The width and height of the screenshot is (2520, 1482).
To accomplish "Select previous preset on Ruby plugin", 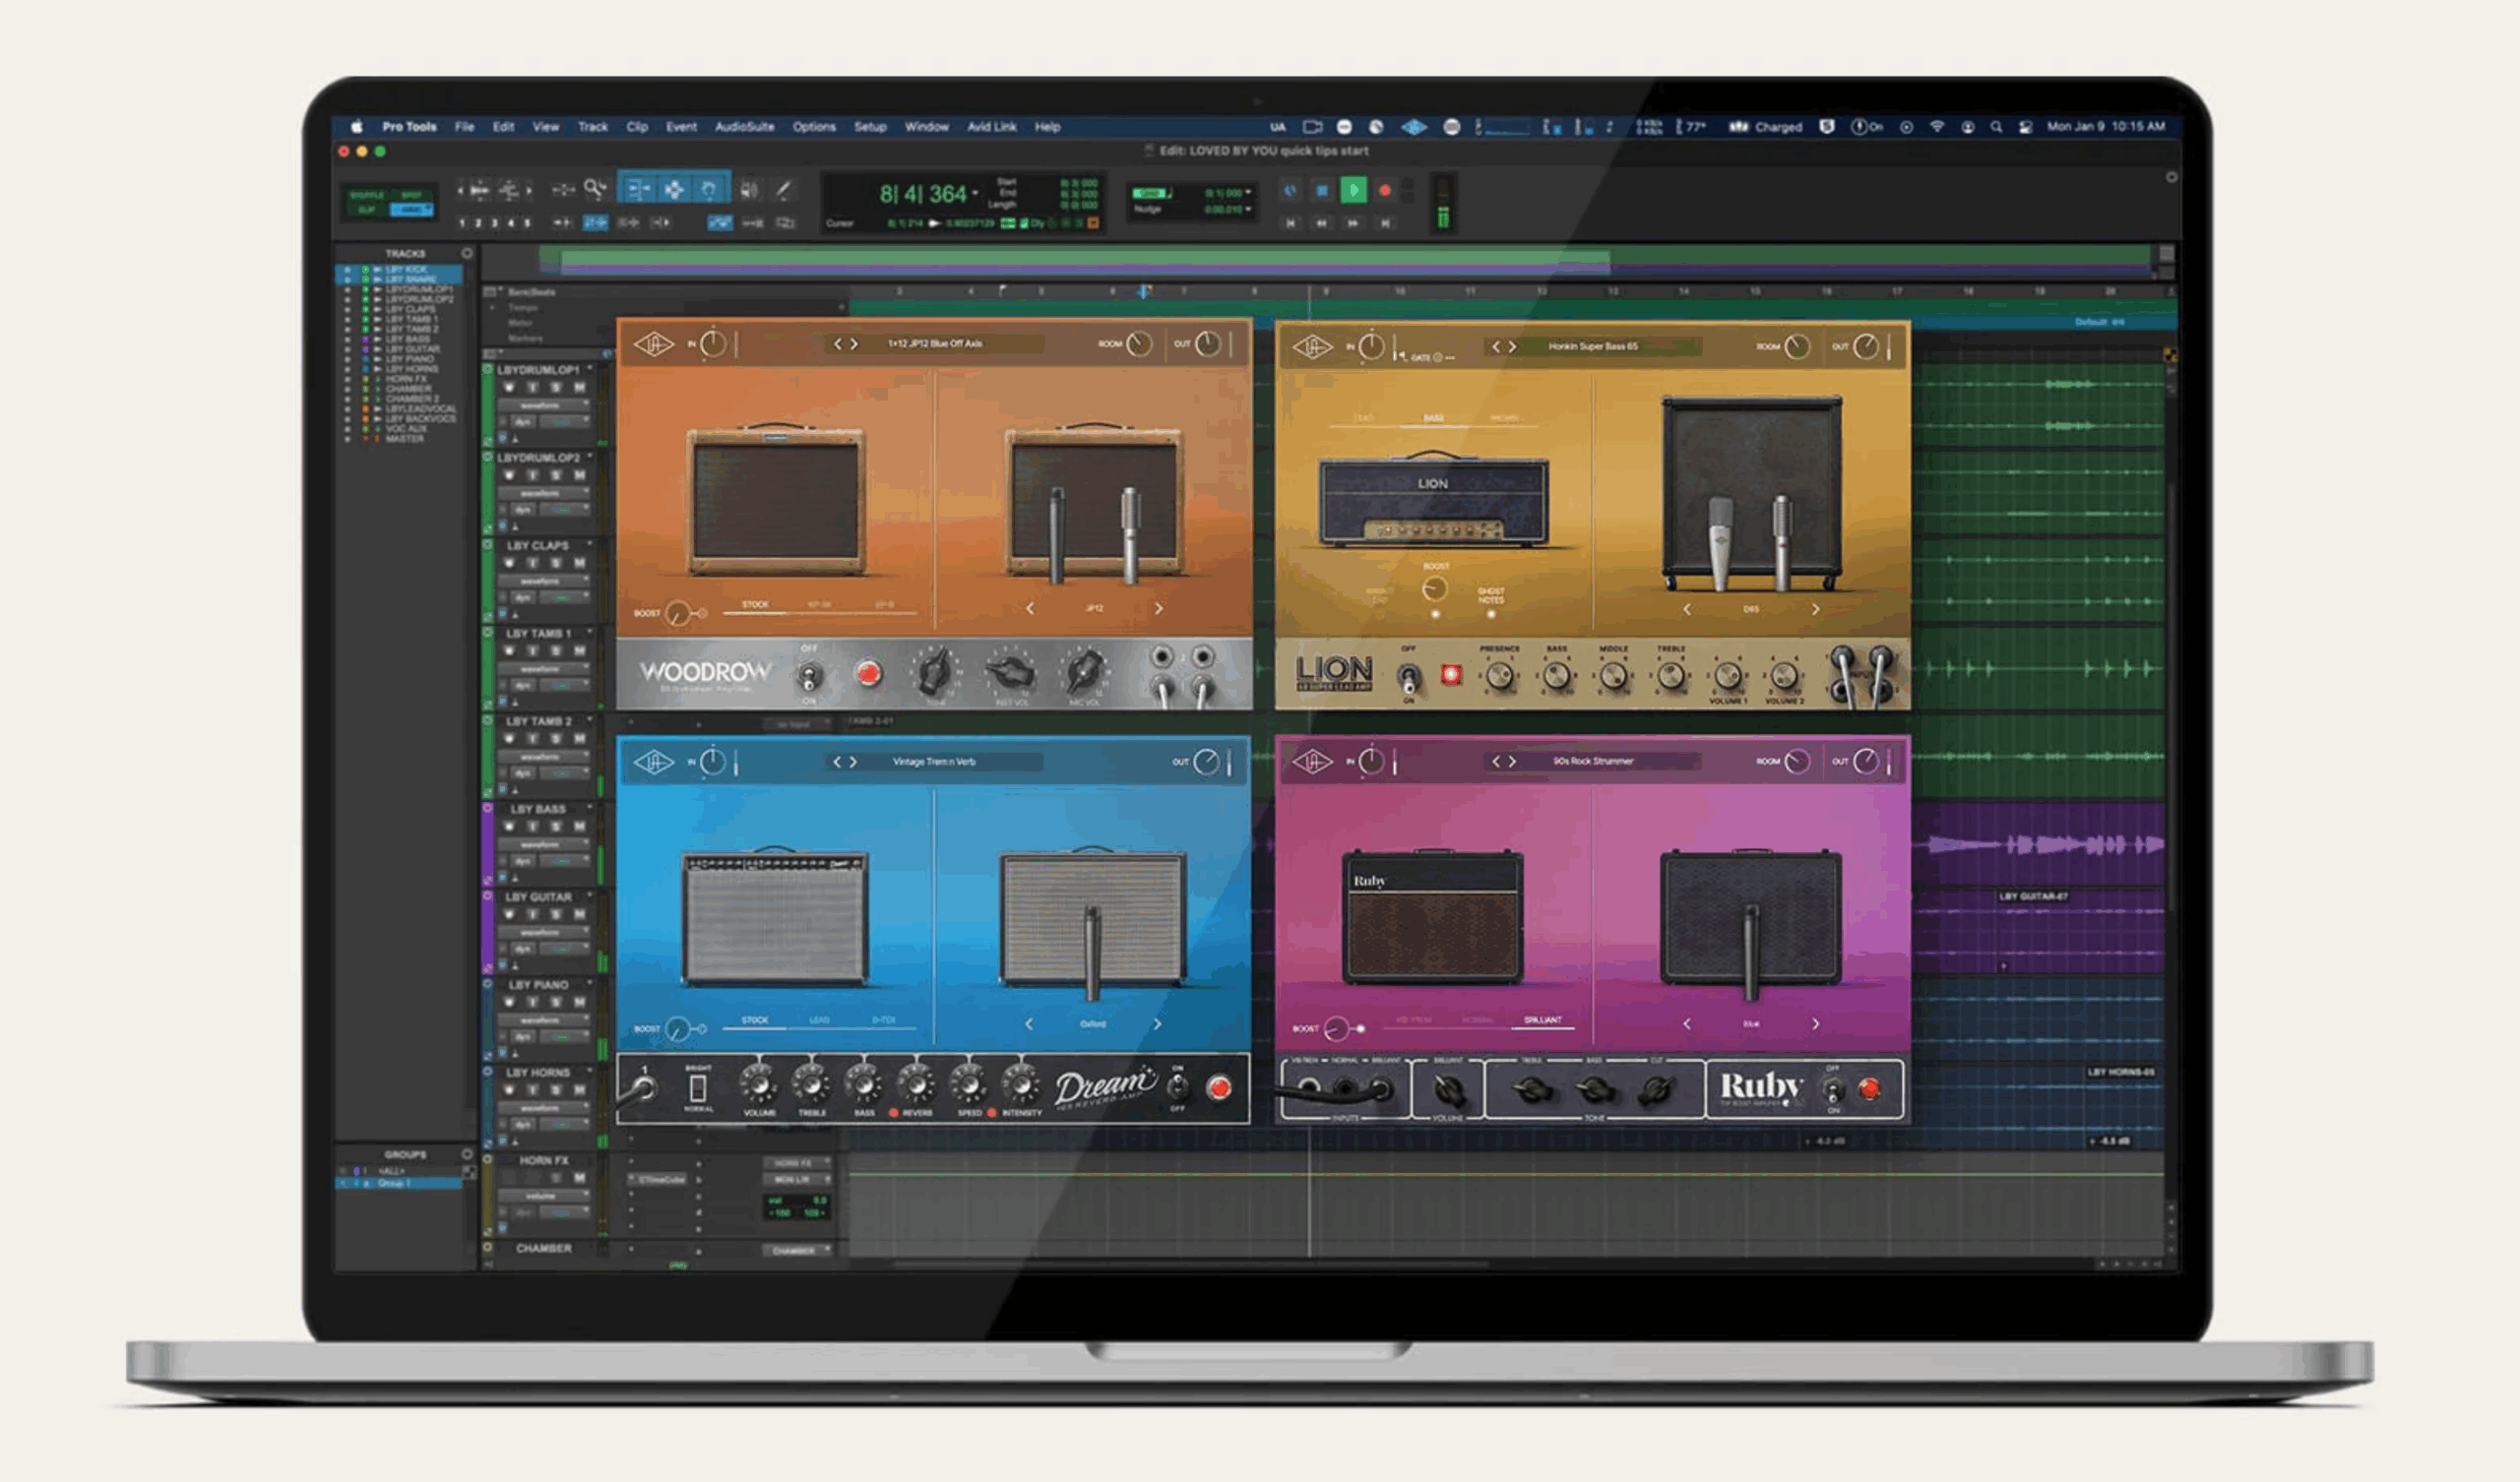I will point(1496,762).
